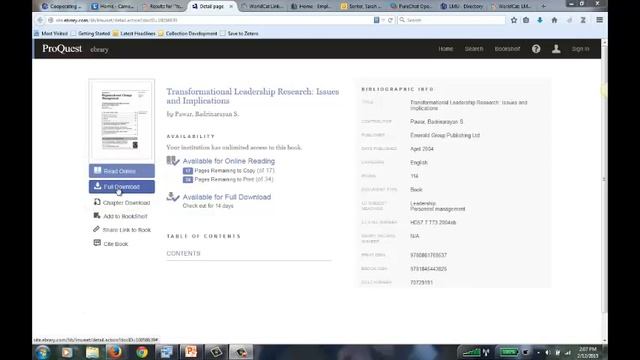Image resolution: width=640 pixels, height=360 pixels.
Task: Click the pages remaining to print badge
Action: click(187, 180)
